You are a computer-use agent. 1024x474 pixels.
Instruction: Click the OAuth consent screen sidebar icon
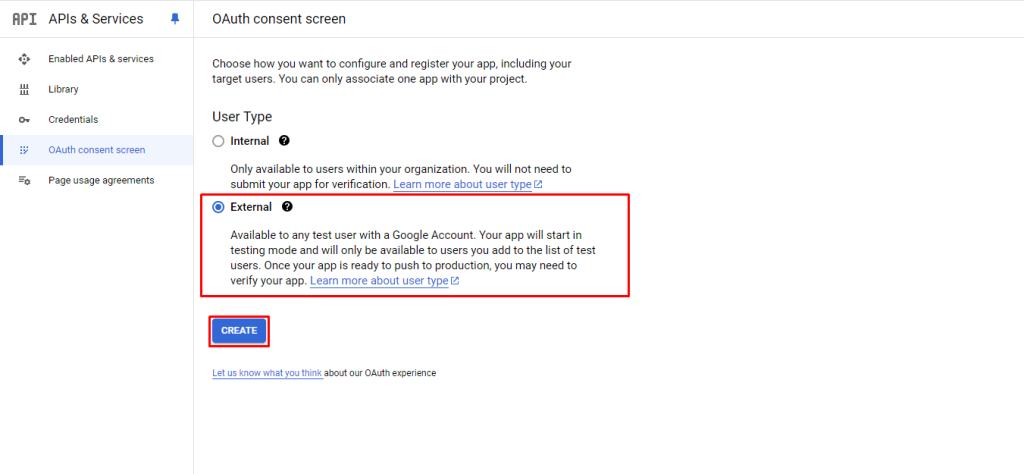click(x=24, y=150)
